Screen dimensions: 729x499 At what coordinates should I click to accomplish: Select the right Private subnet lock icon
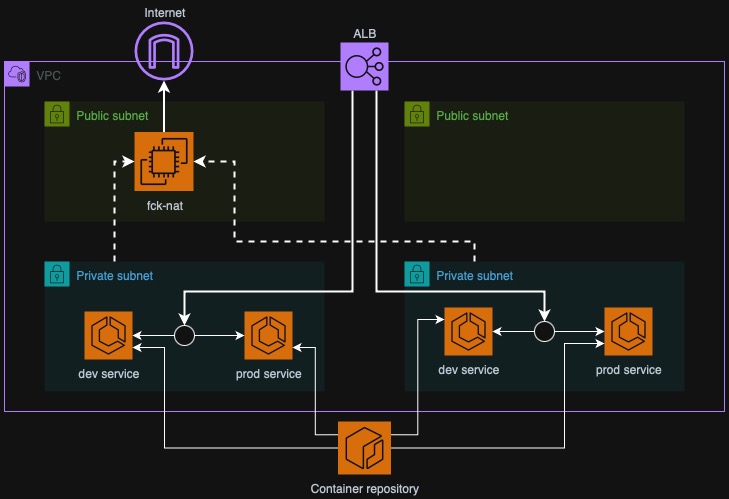click(x=417, y=274)
